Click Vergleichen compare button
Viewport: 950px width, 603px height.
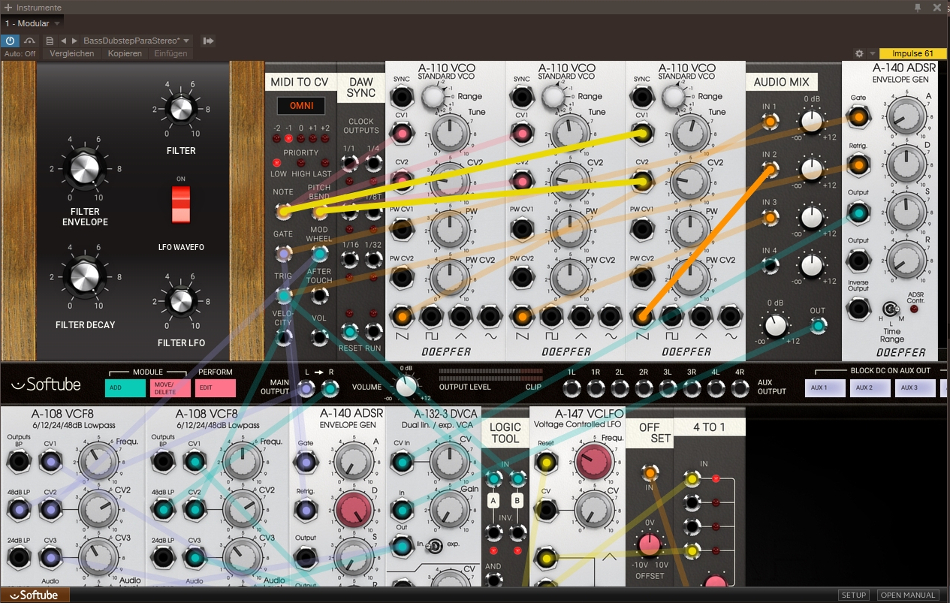point(71,53)
